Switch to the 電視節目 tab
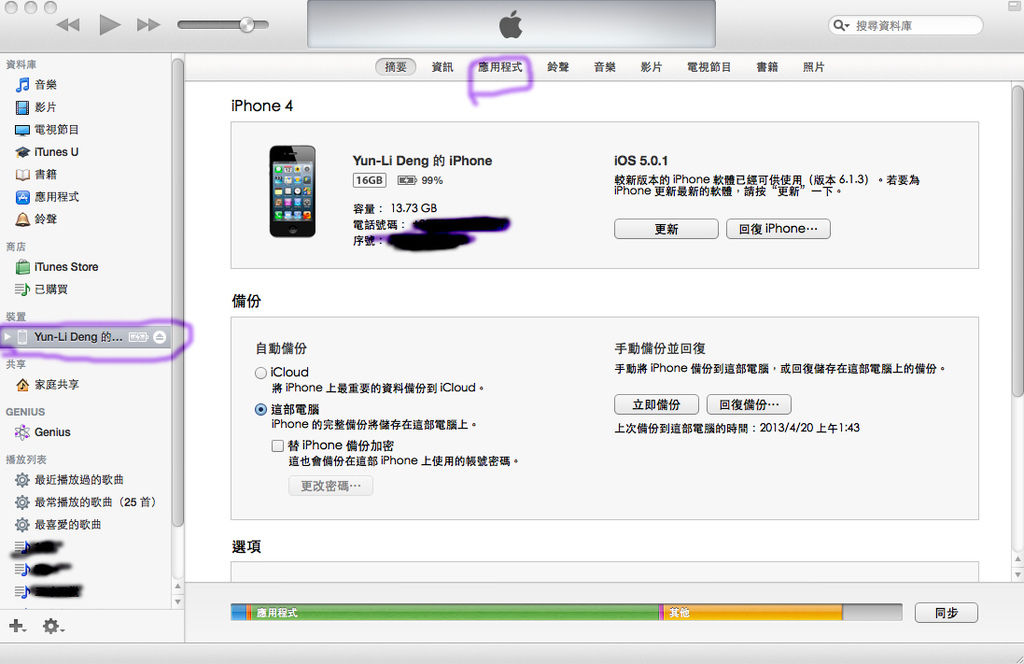Screen dimensions: 1024x664 click(709, 67)
